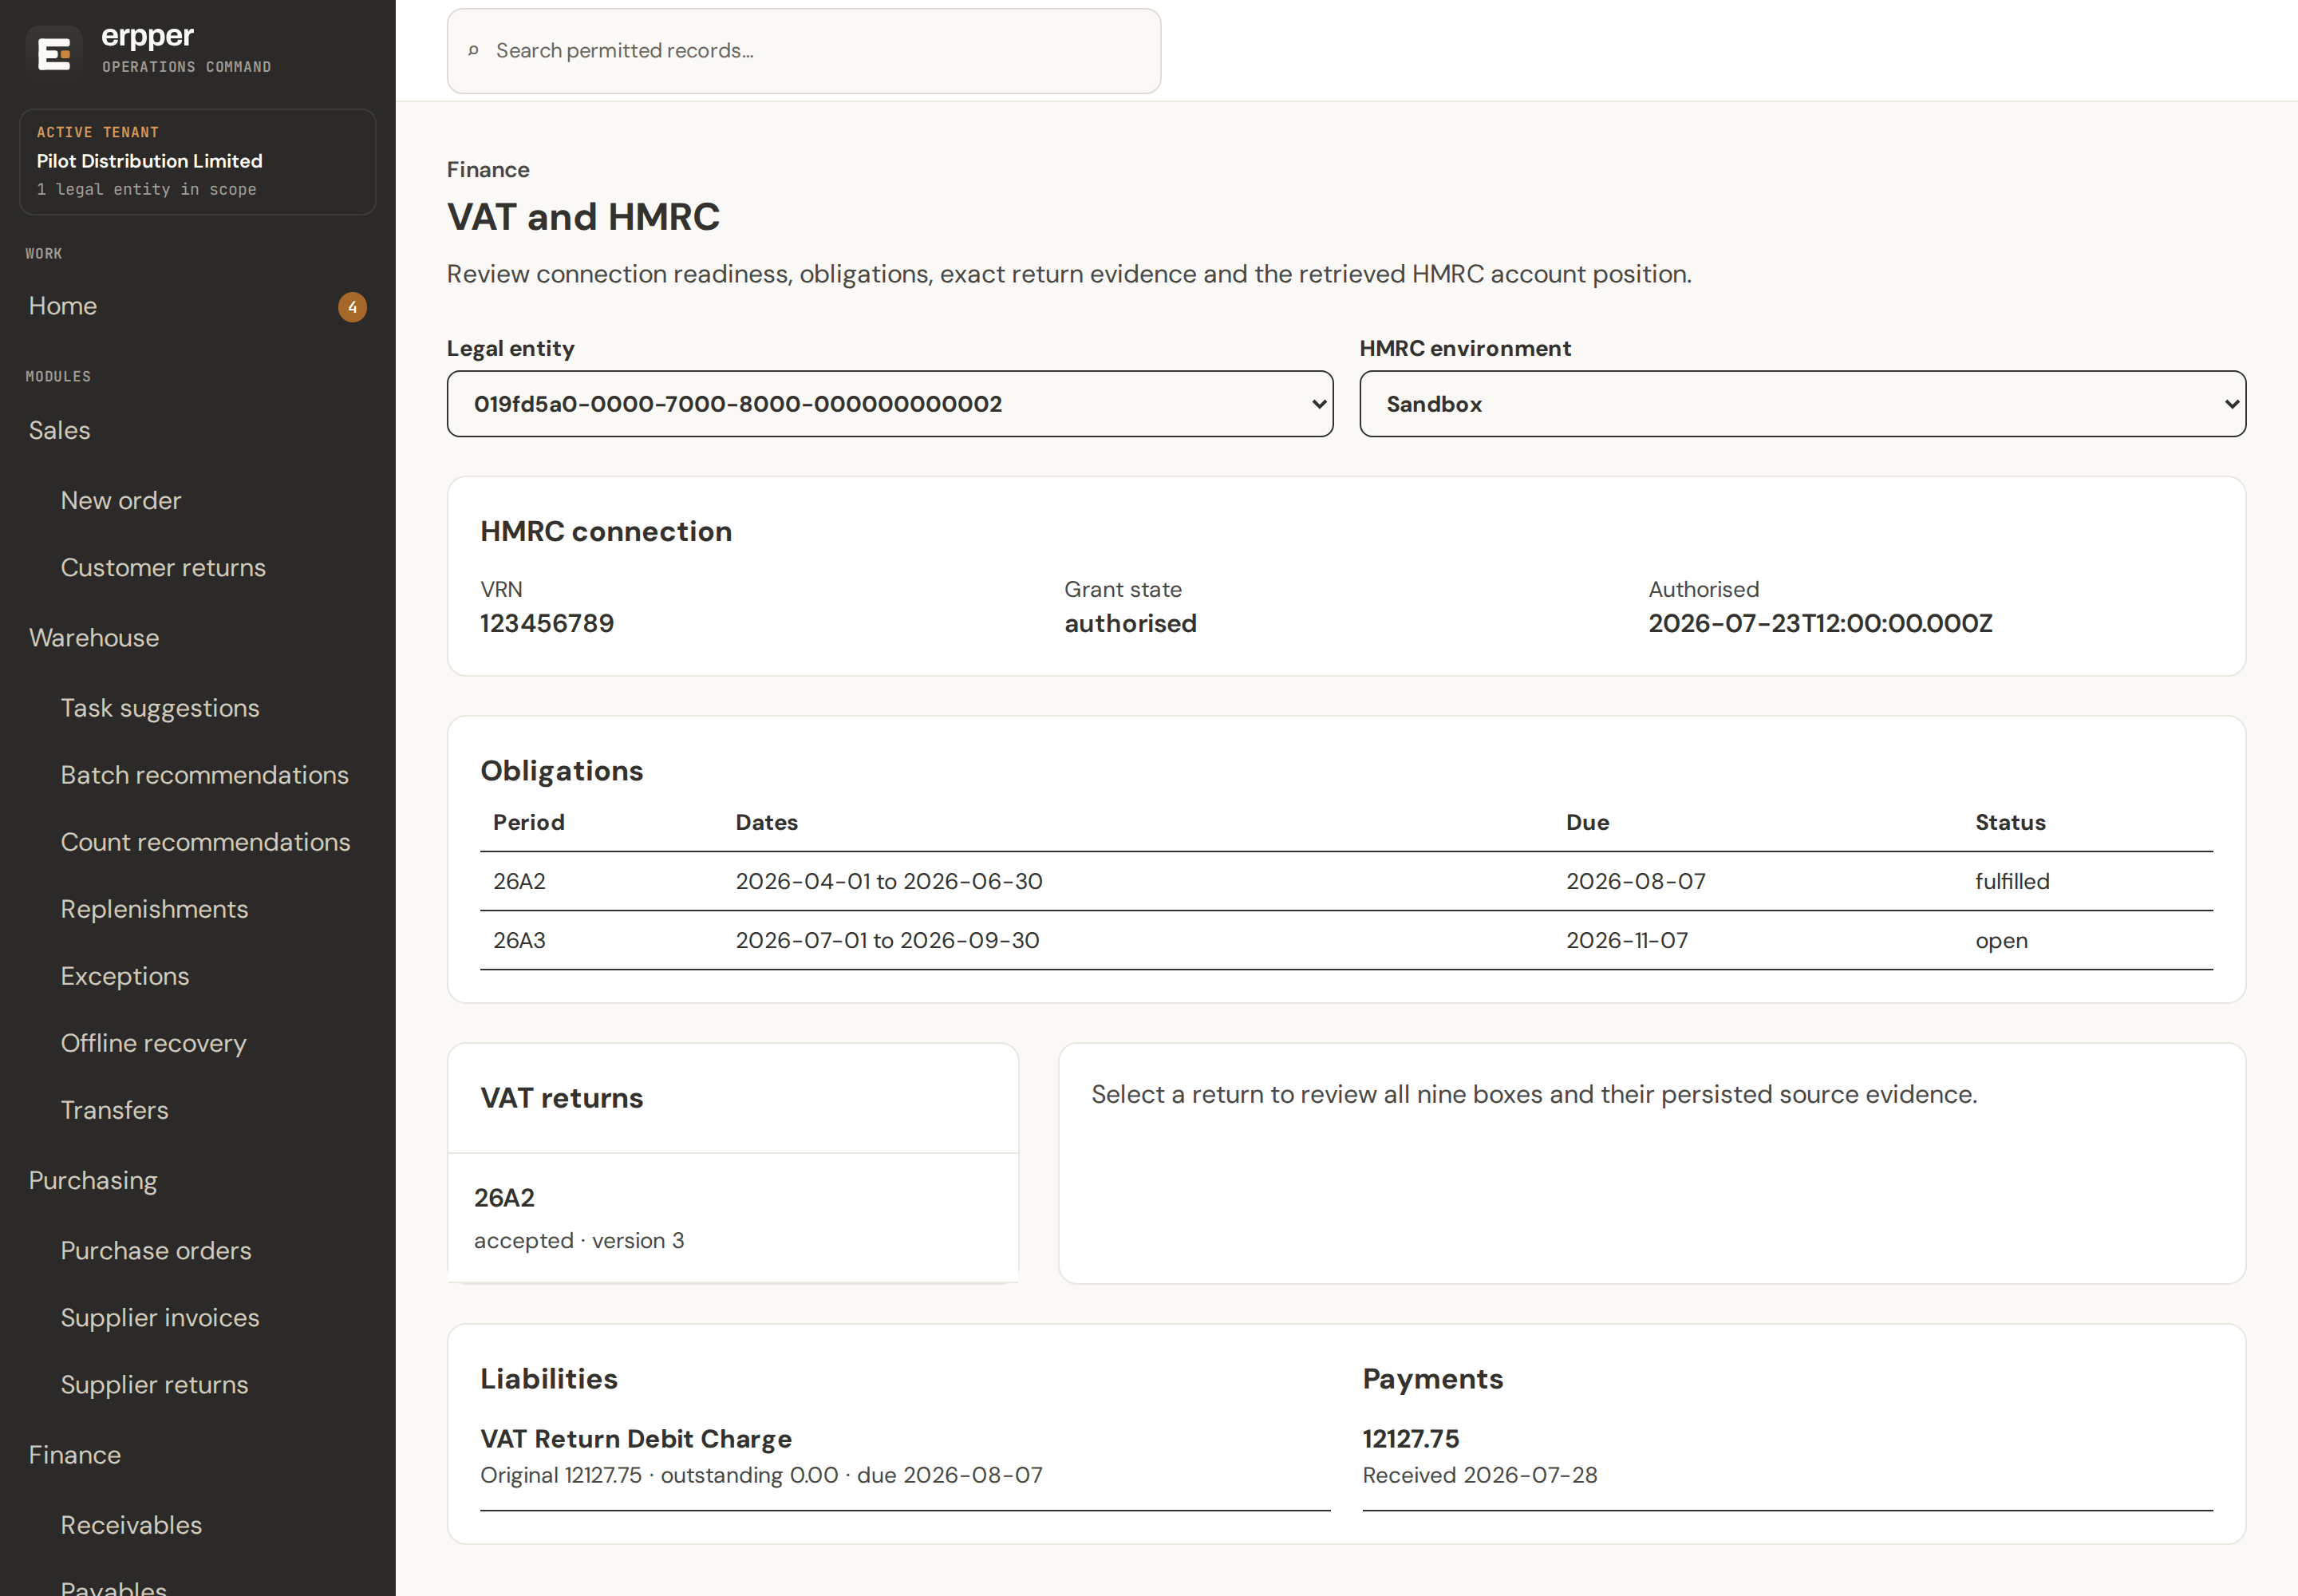Open the HMRC environment Sandbox dropdown

(x=1802, y=404)
